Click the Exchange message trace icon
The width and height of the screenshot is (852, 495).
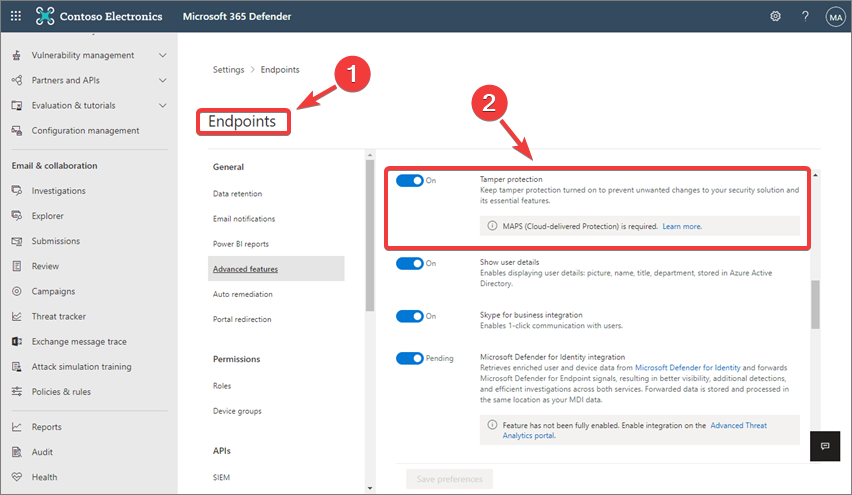coord(17,341)
